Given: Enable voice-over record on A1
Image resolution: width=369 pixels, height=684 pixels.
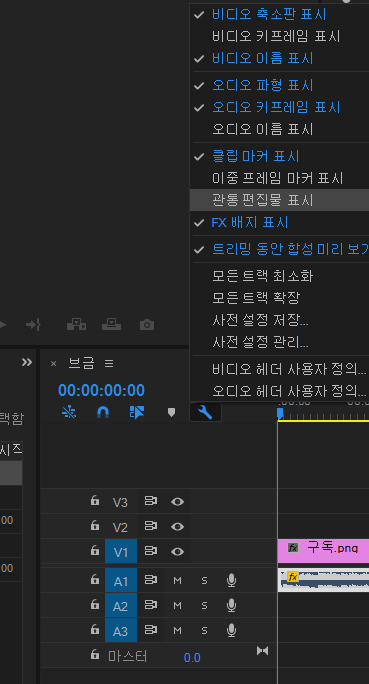Looking at the screenshot, I should (232, 580).
